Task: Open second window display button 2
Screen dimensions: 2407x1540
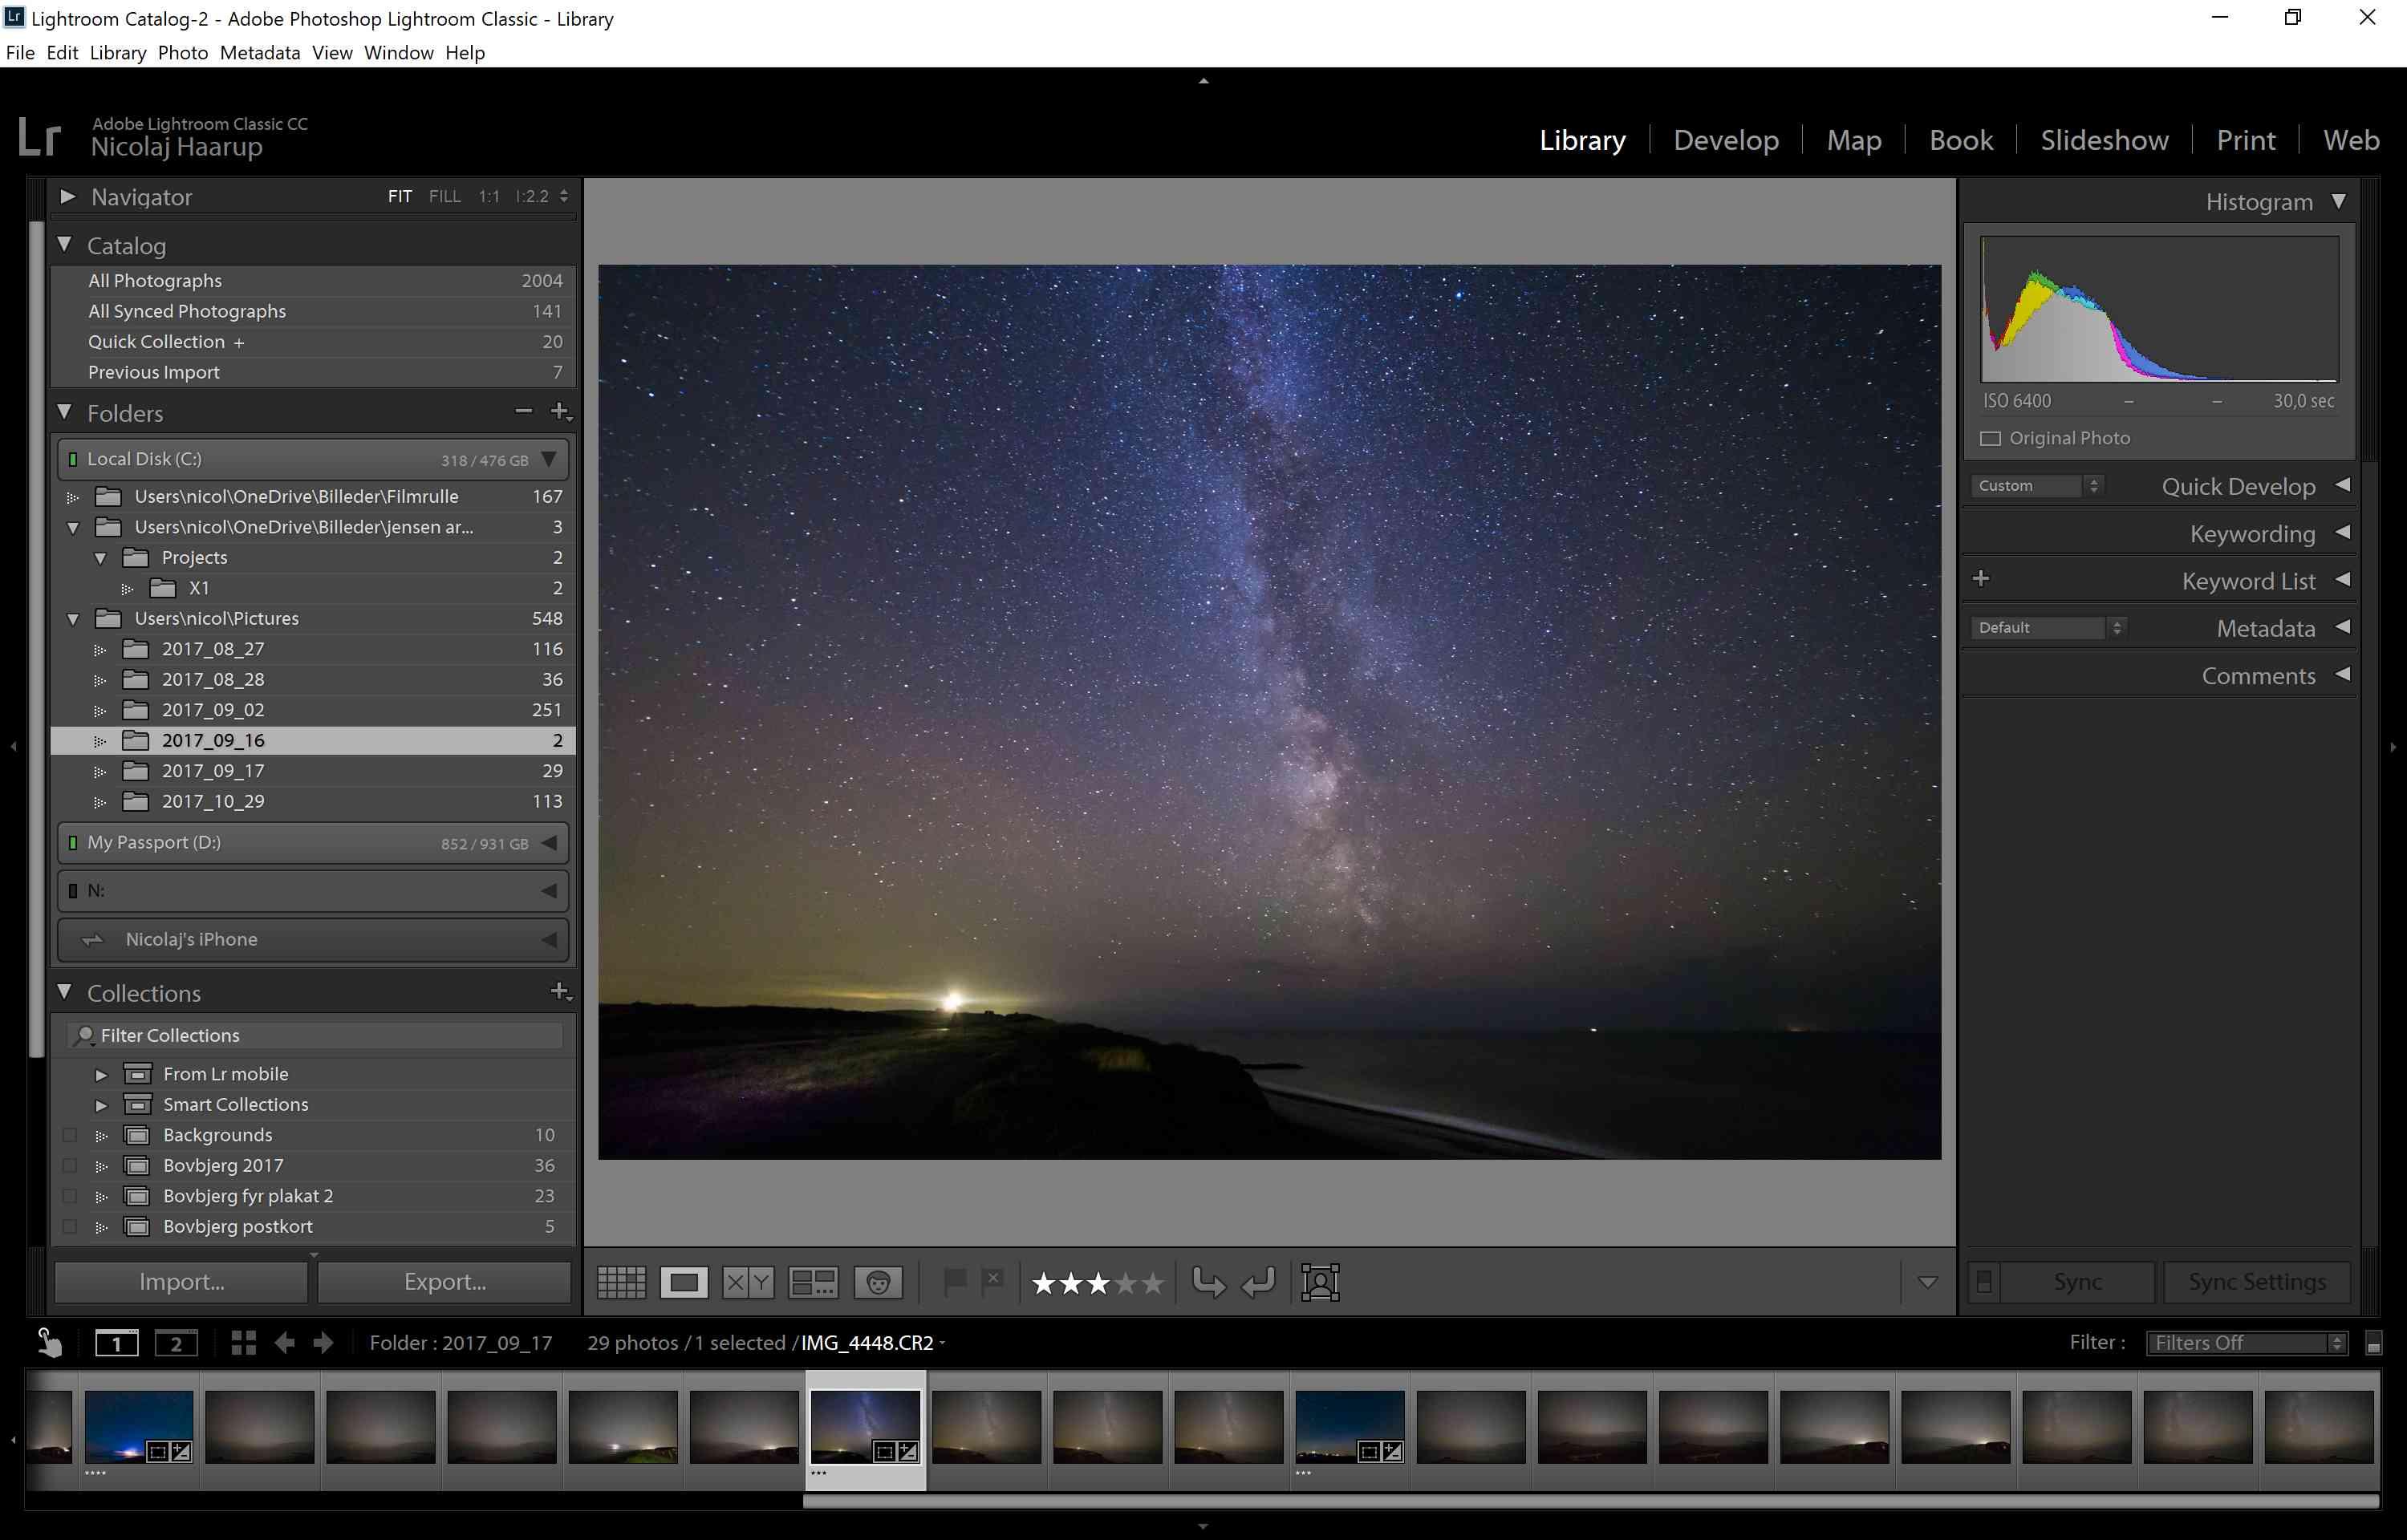Action: click(x=176, y=1343)
